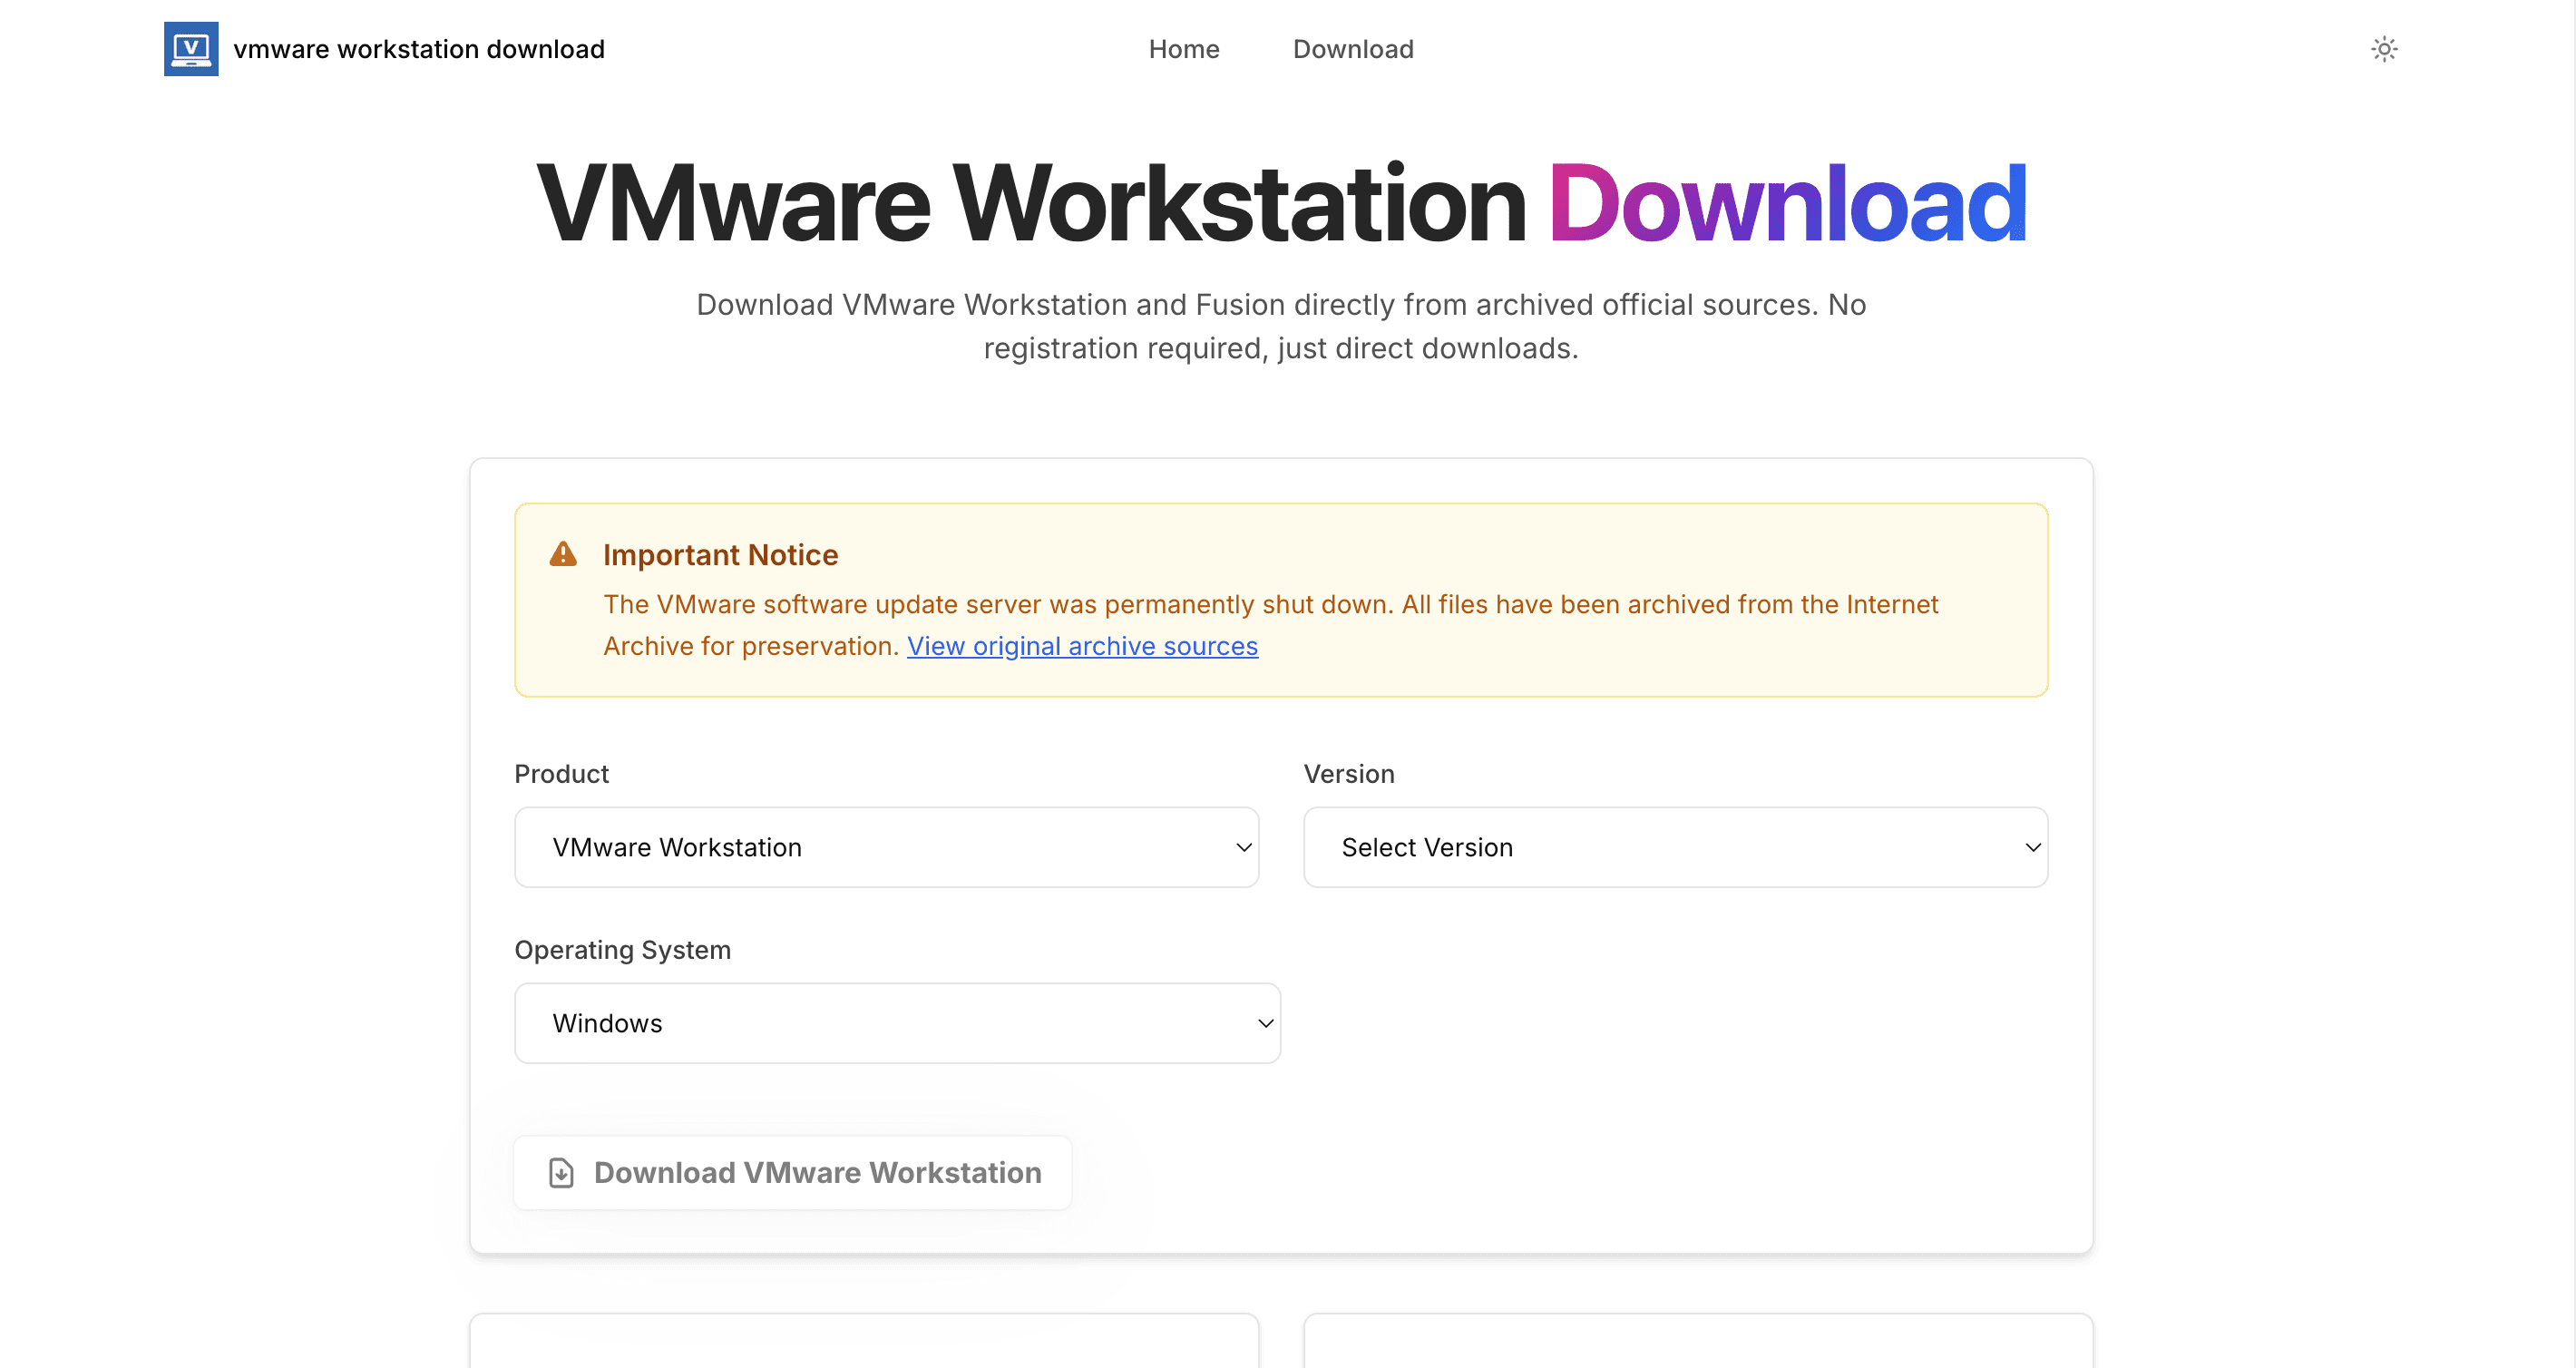Click the warning triangle icon in the notice
Image resolution: width=2576 pixels, height=1368 pixels.
[x=563, y=554]
